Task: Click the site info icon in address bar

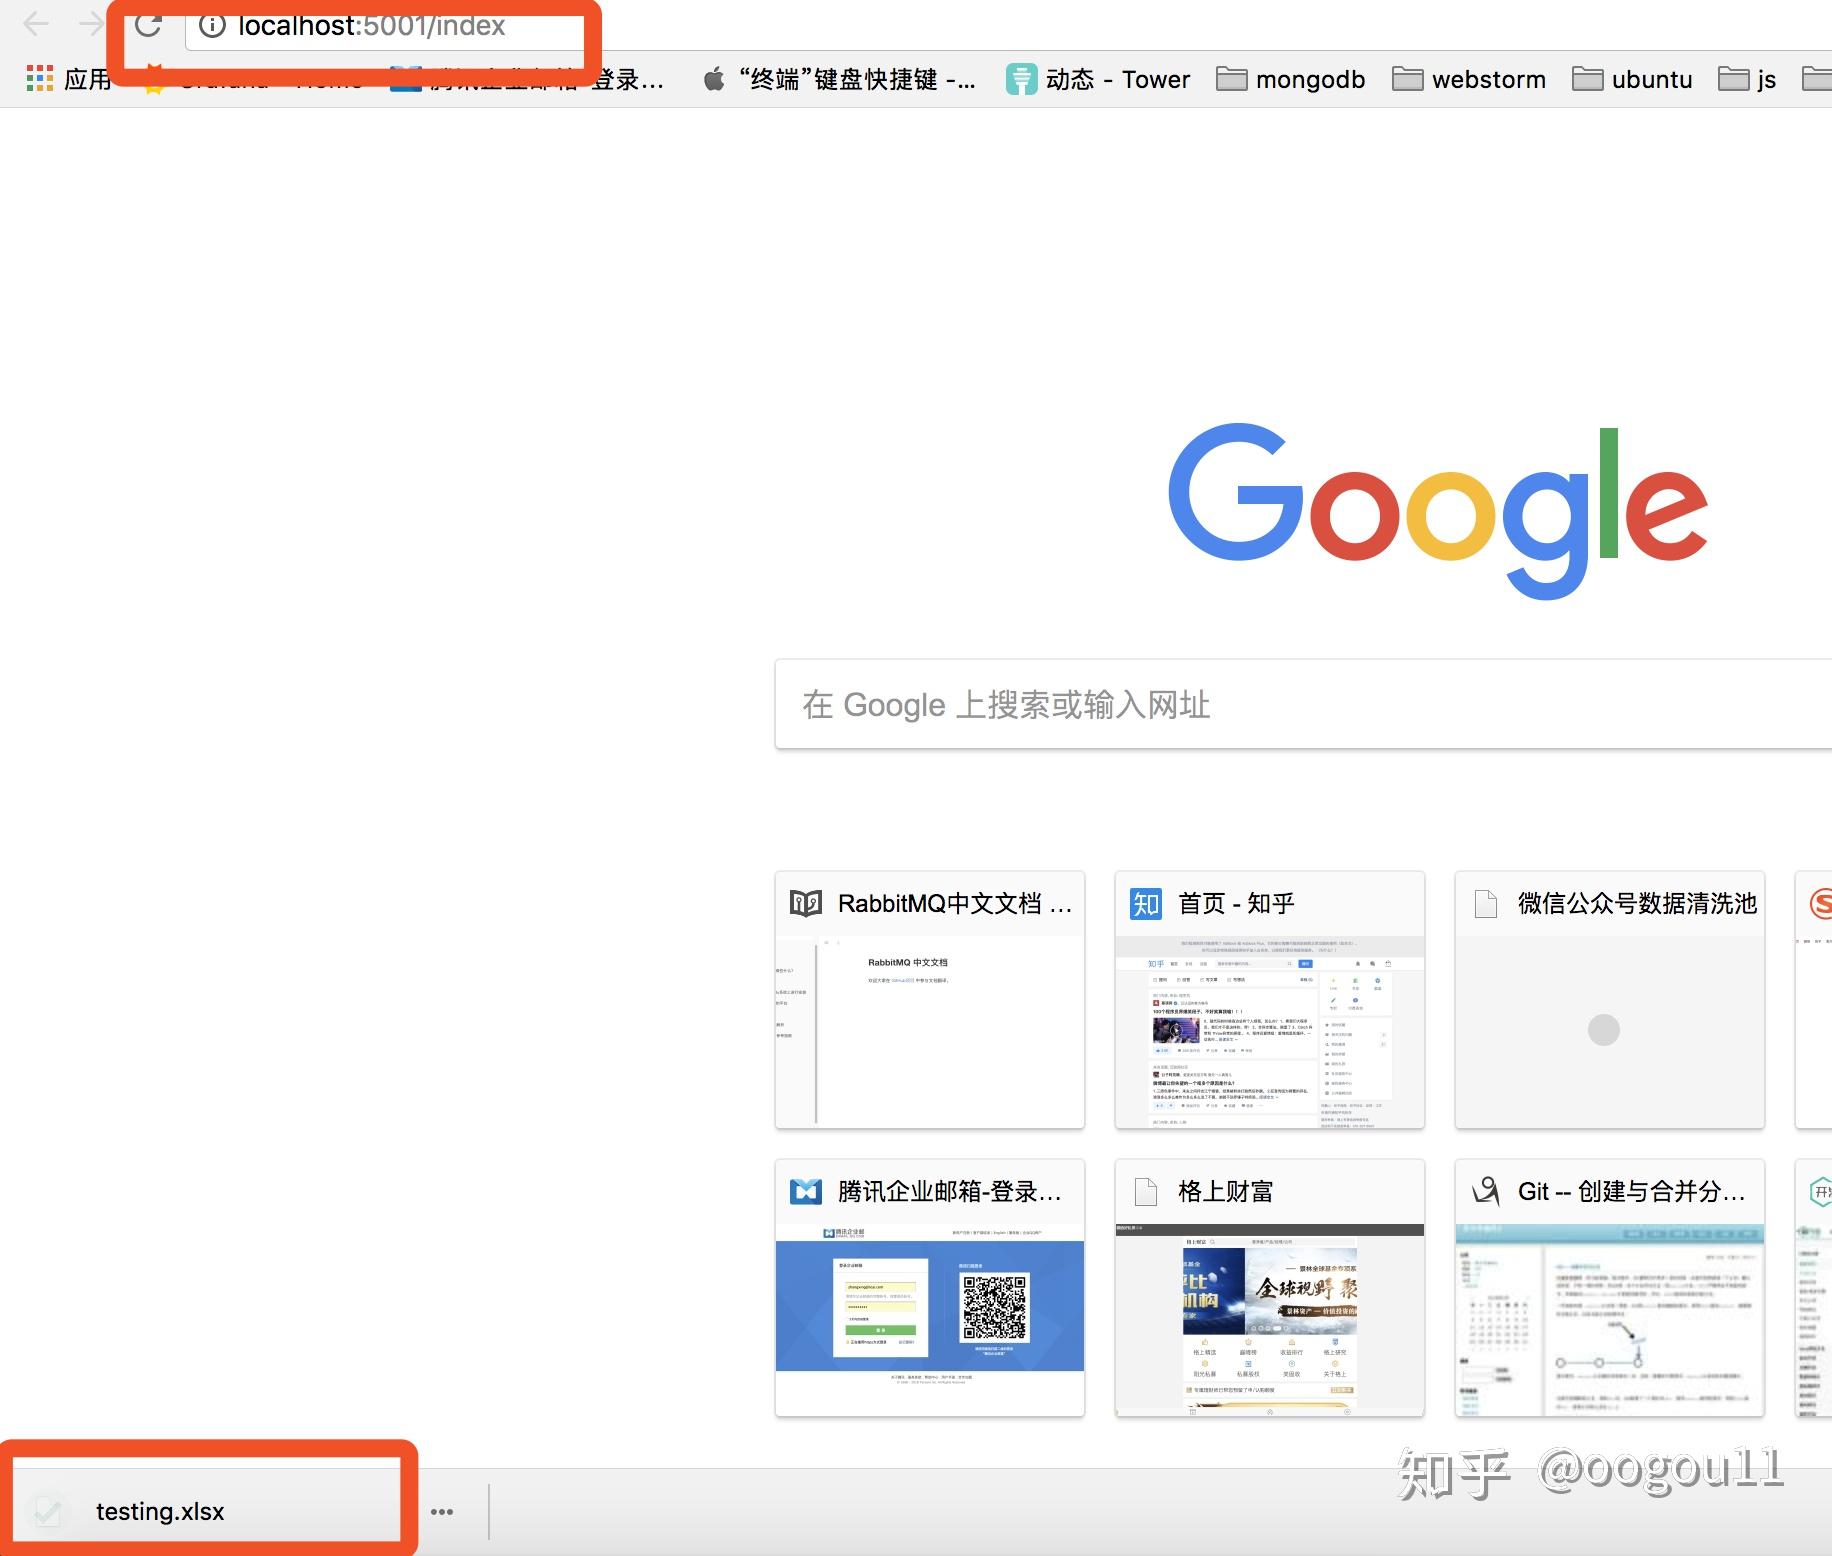Action: [x=212, y=25]
